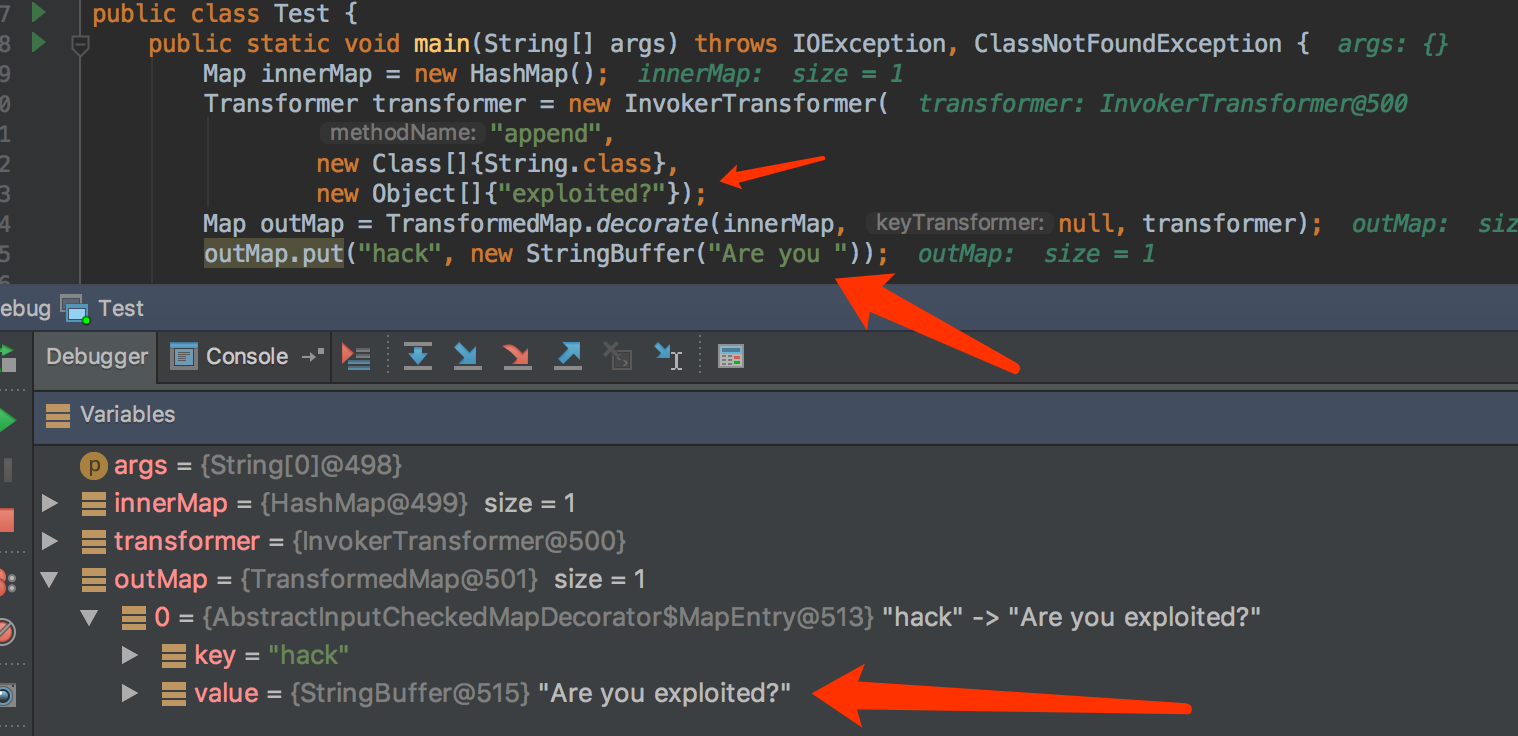Click the Variables panel header
Image resolution: width=1518 pixels, height=736 pixels.
click(x=775, y=415)
